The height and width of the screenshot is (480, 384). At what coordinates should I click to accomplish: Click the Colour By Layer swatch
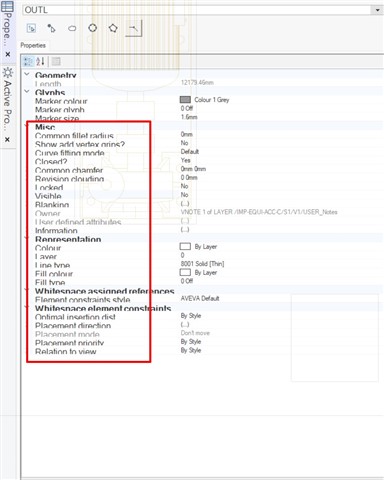click(x=185, y=246)
